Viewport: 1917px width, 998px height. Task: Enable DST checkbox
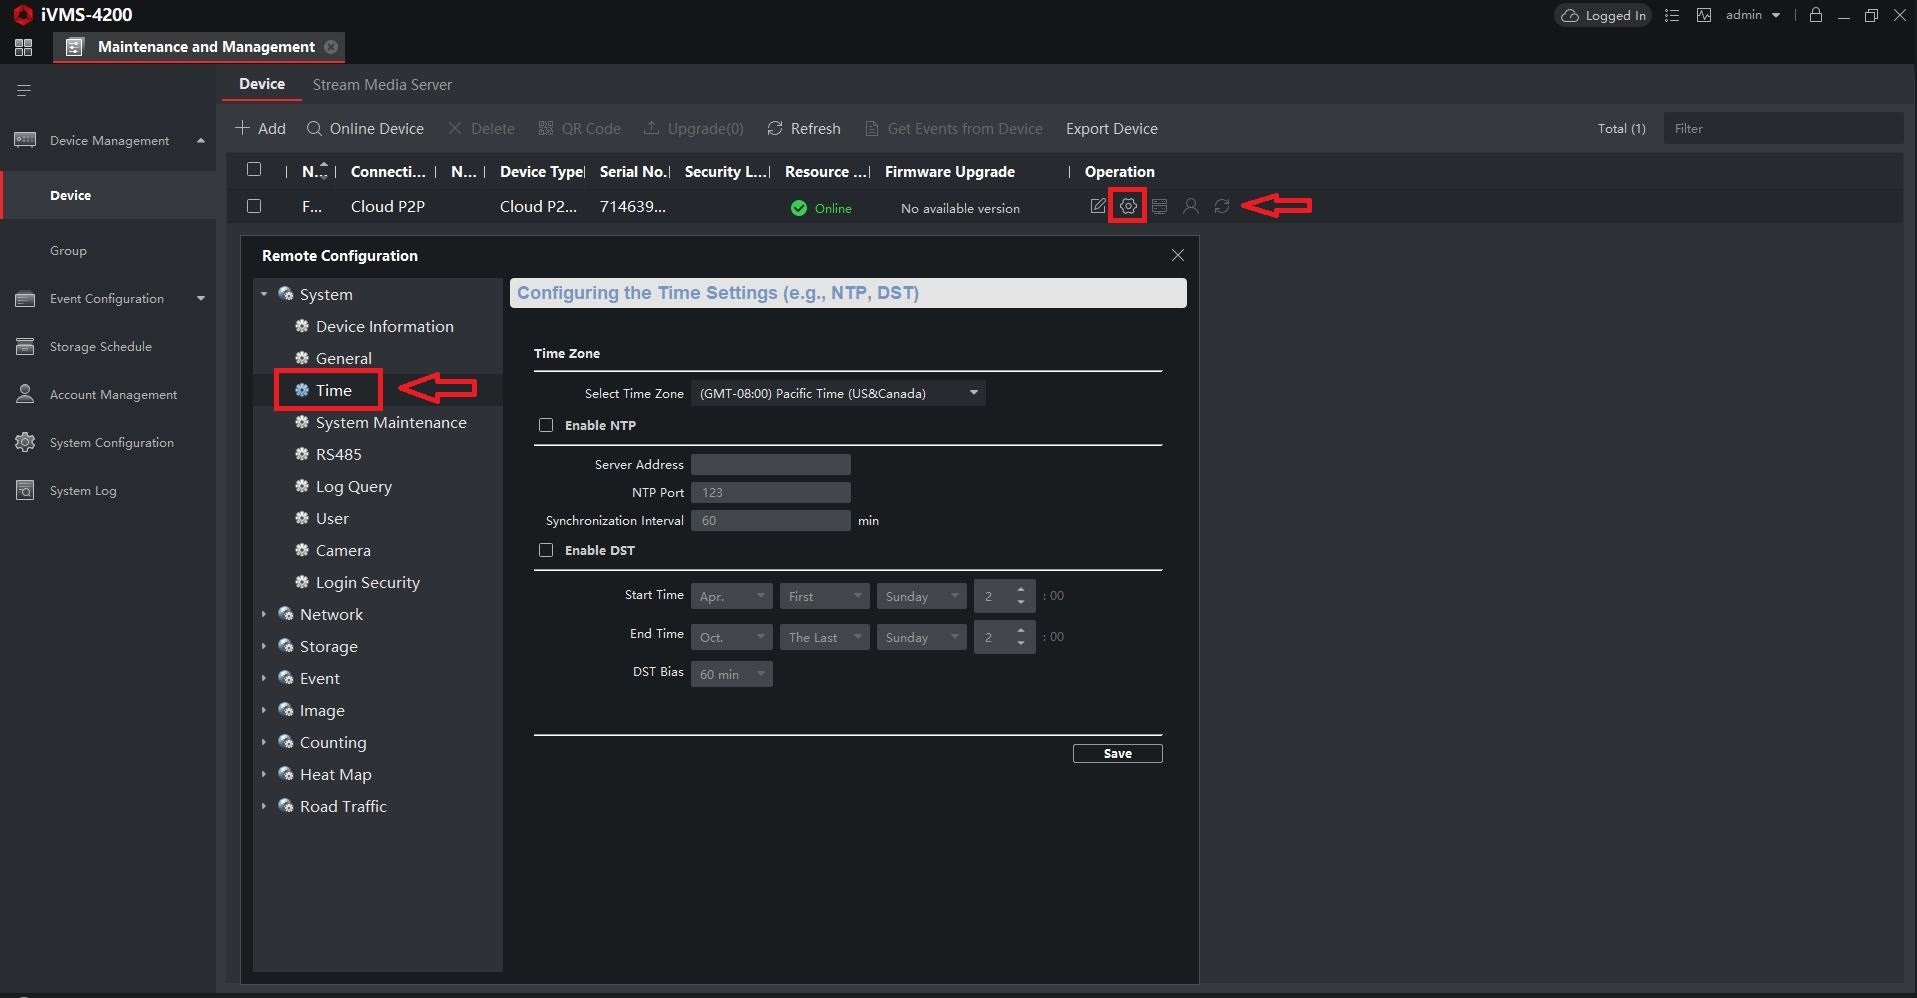(546, 550)
